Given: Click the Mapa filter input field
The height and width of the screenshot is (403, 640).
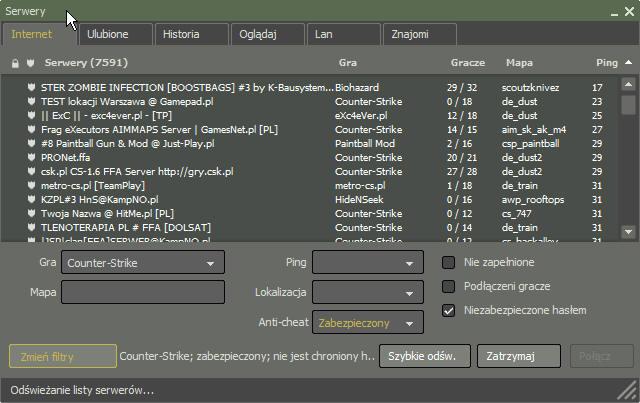Looking at the screenshot, I should tap(143, 292).
